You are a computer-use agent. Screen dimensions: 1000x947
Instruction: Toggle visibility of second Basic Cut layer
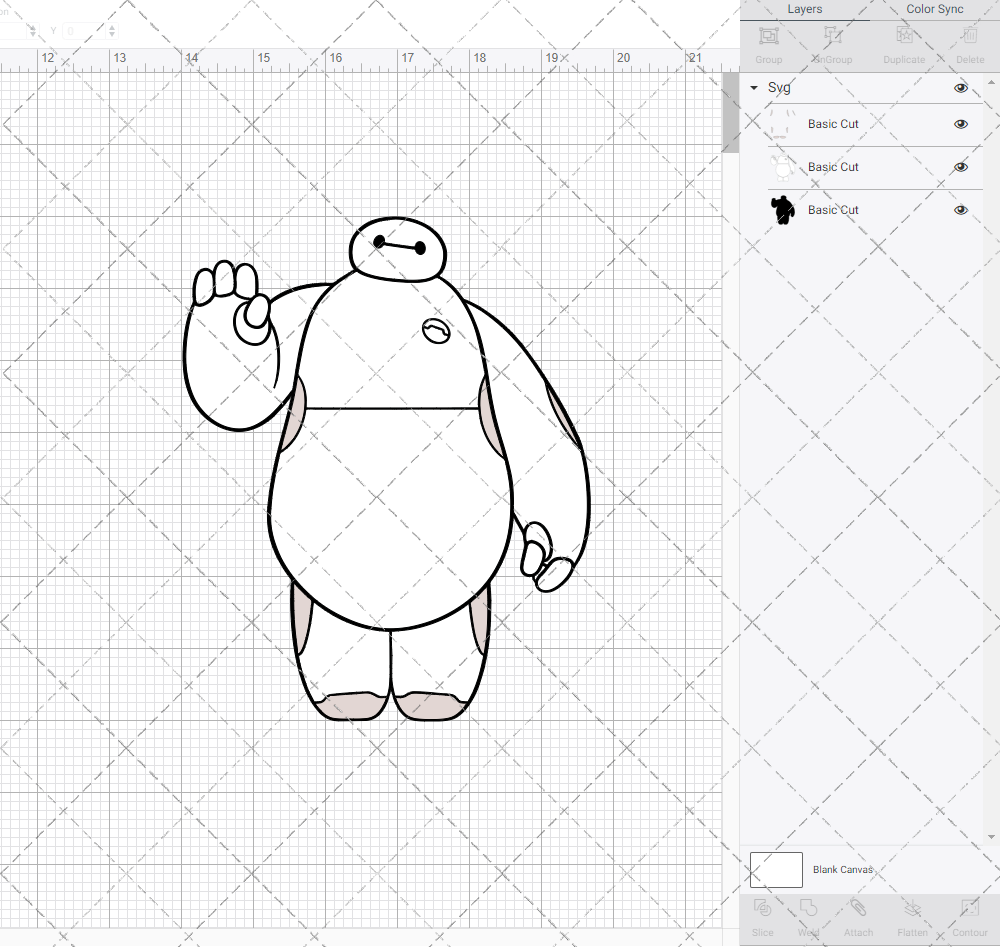pyautogui.click(x=960, y=167)
